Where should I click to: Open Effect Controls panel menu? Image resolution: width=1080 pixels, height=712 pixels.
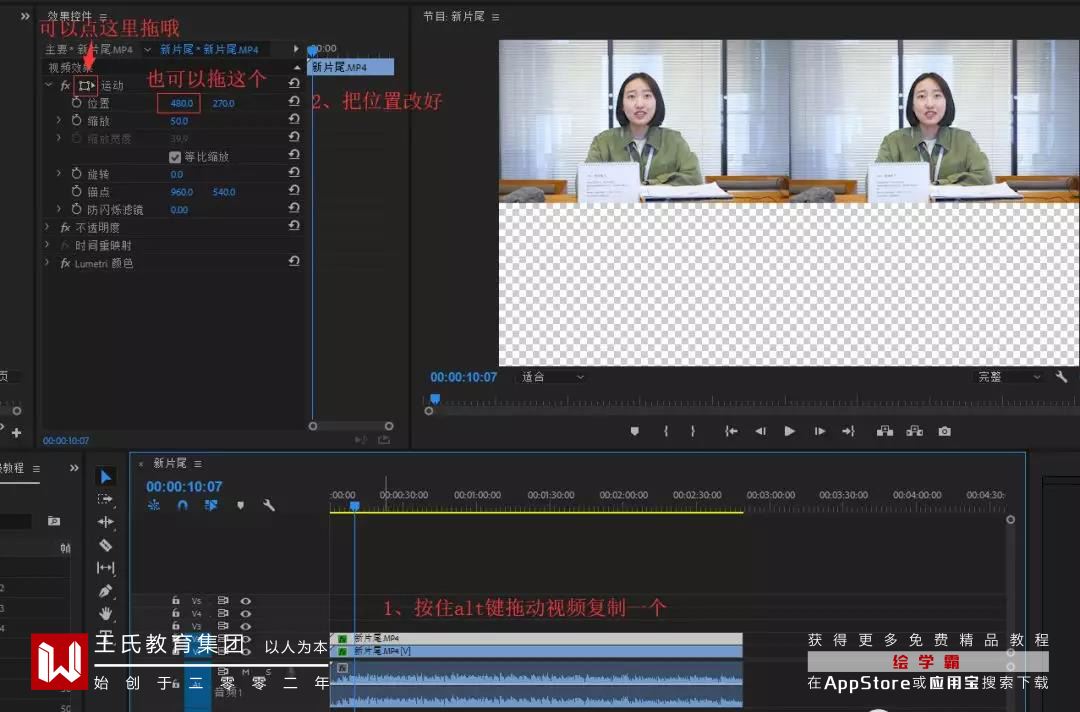pyautogui.click(x=103, y=17)
